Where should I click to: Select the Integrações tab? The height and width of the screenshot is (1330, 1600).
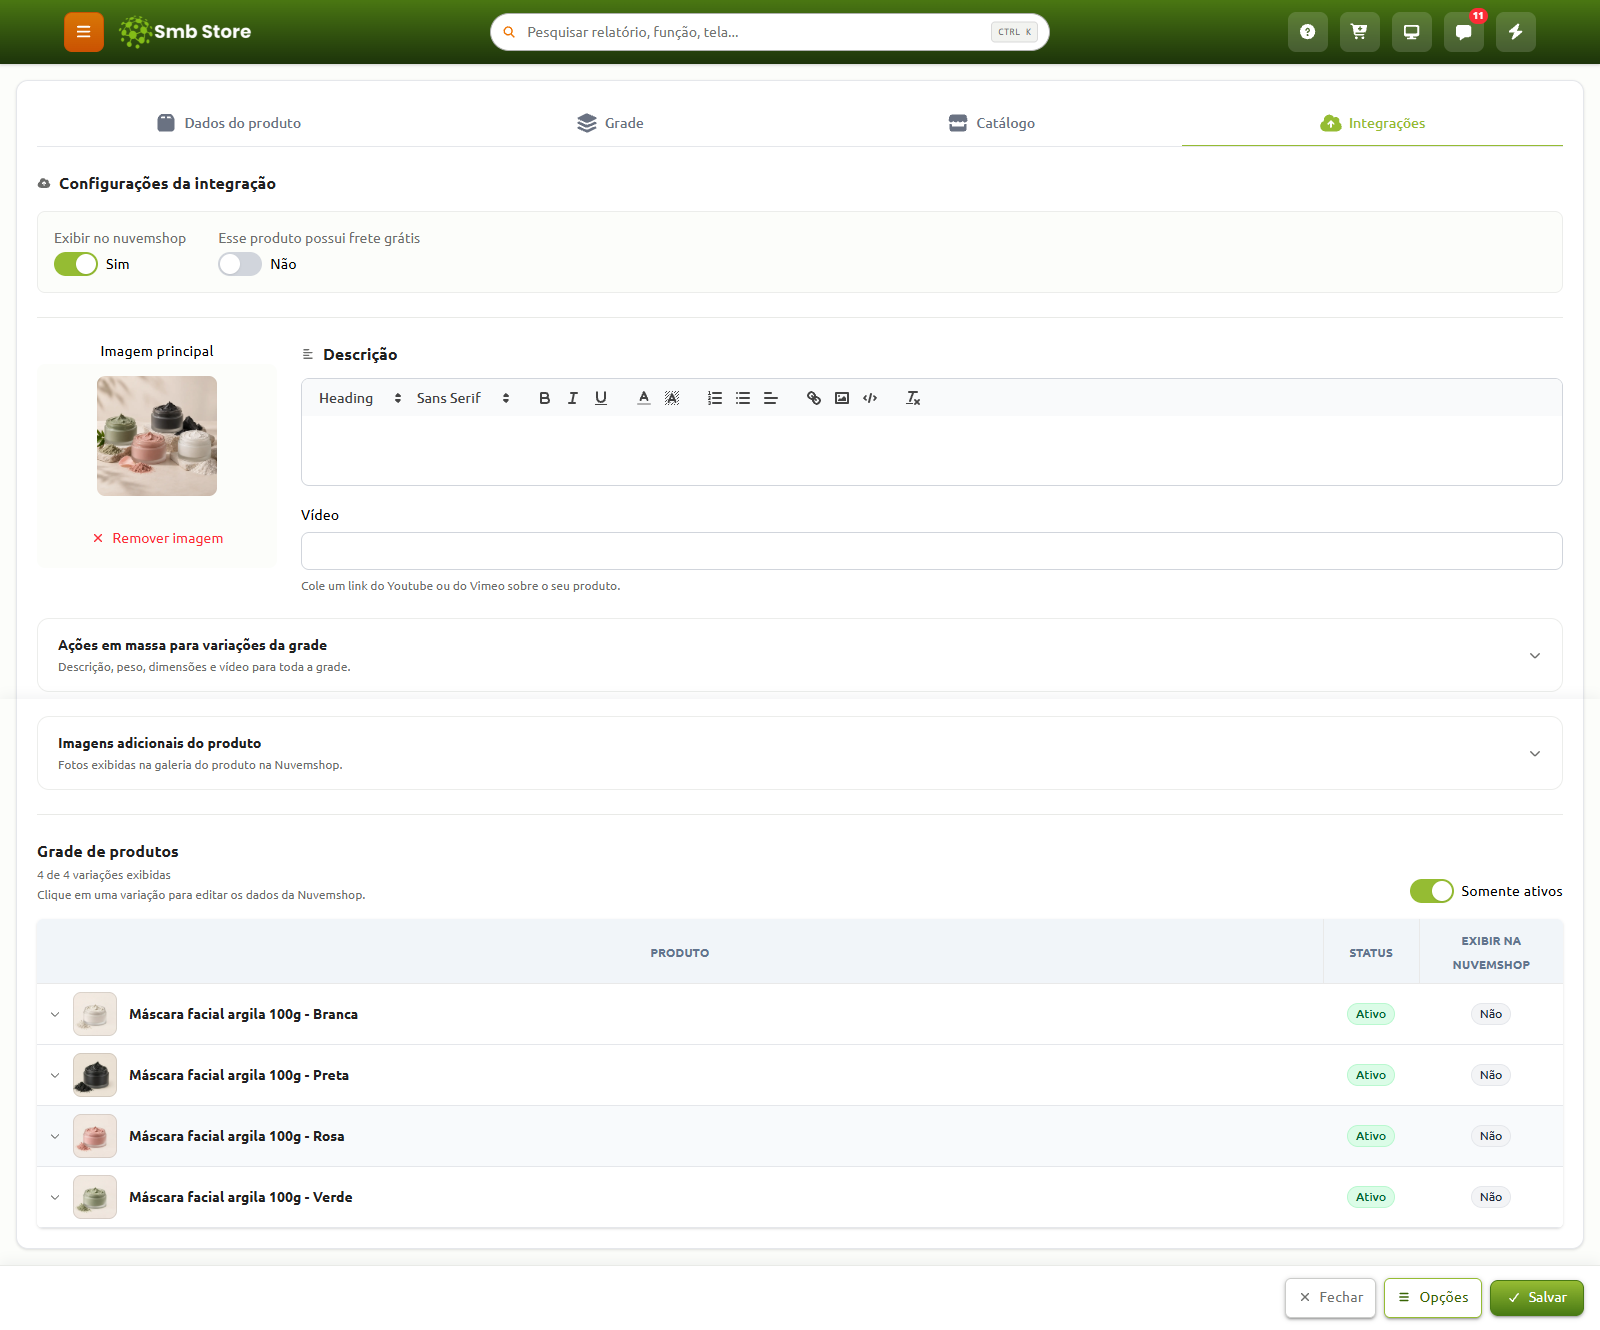1372,123
